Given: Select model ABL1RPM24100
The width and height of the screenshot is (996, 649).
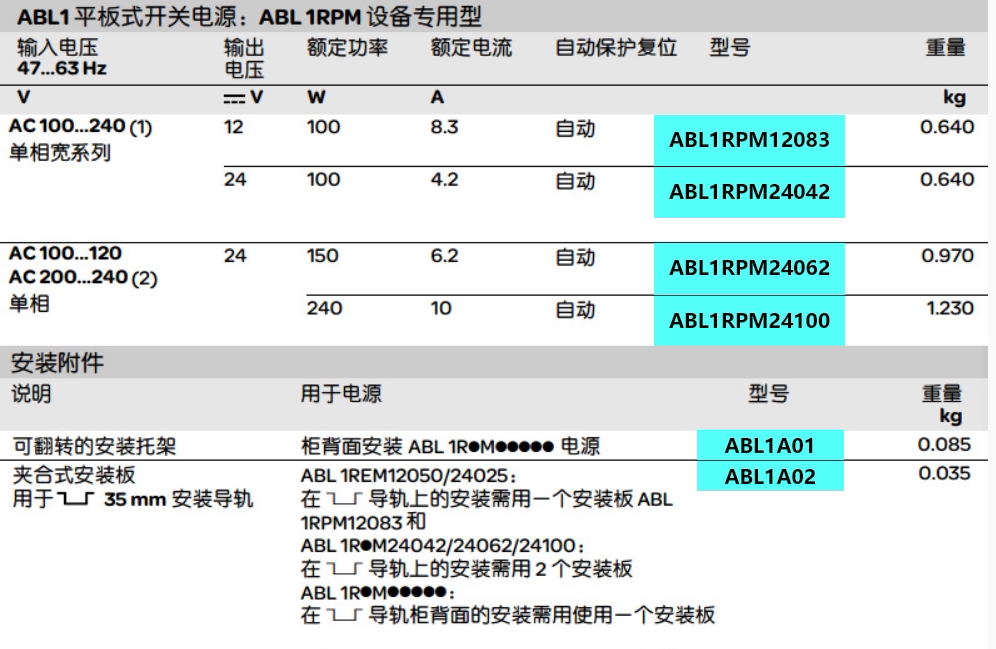Looking at the screenshot, I should (751, 320).
